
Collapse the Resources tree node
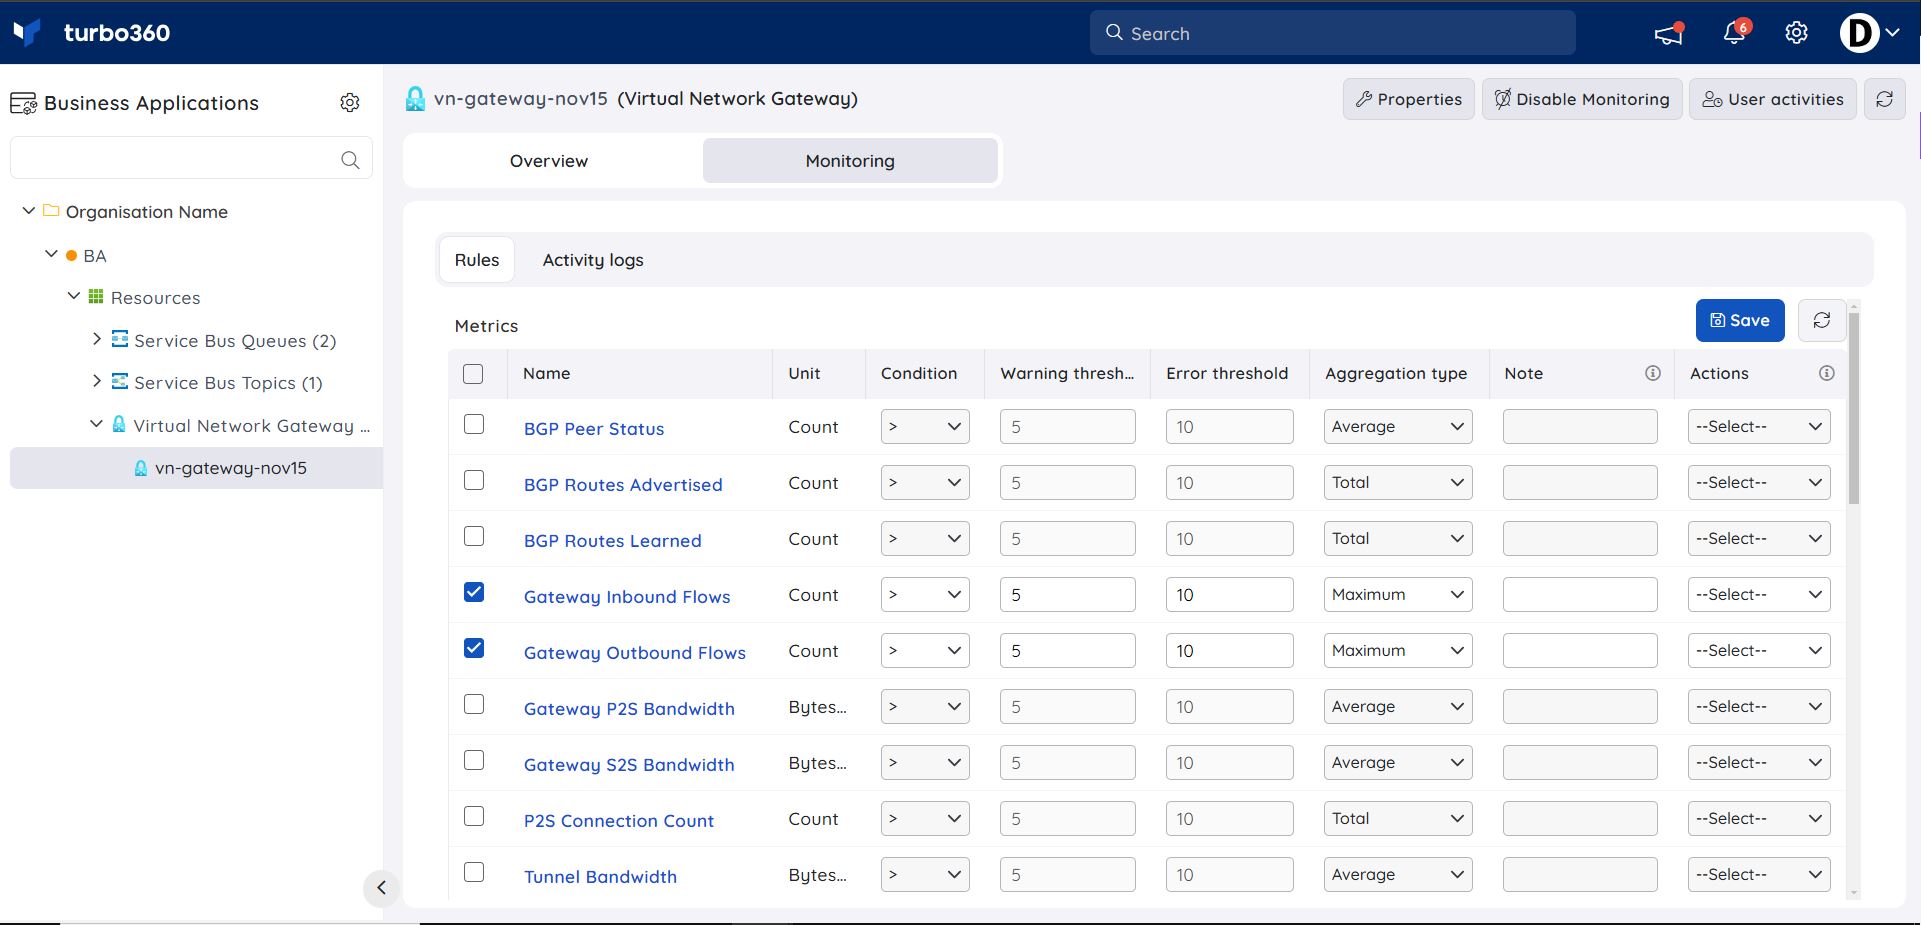tap(74, 296)
